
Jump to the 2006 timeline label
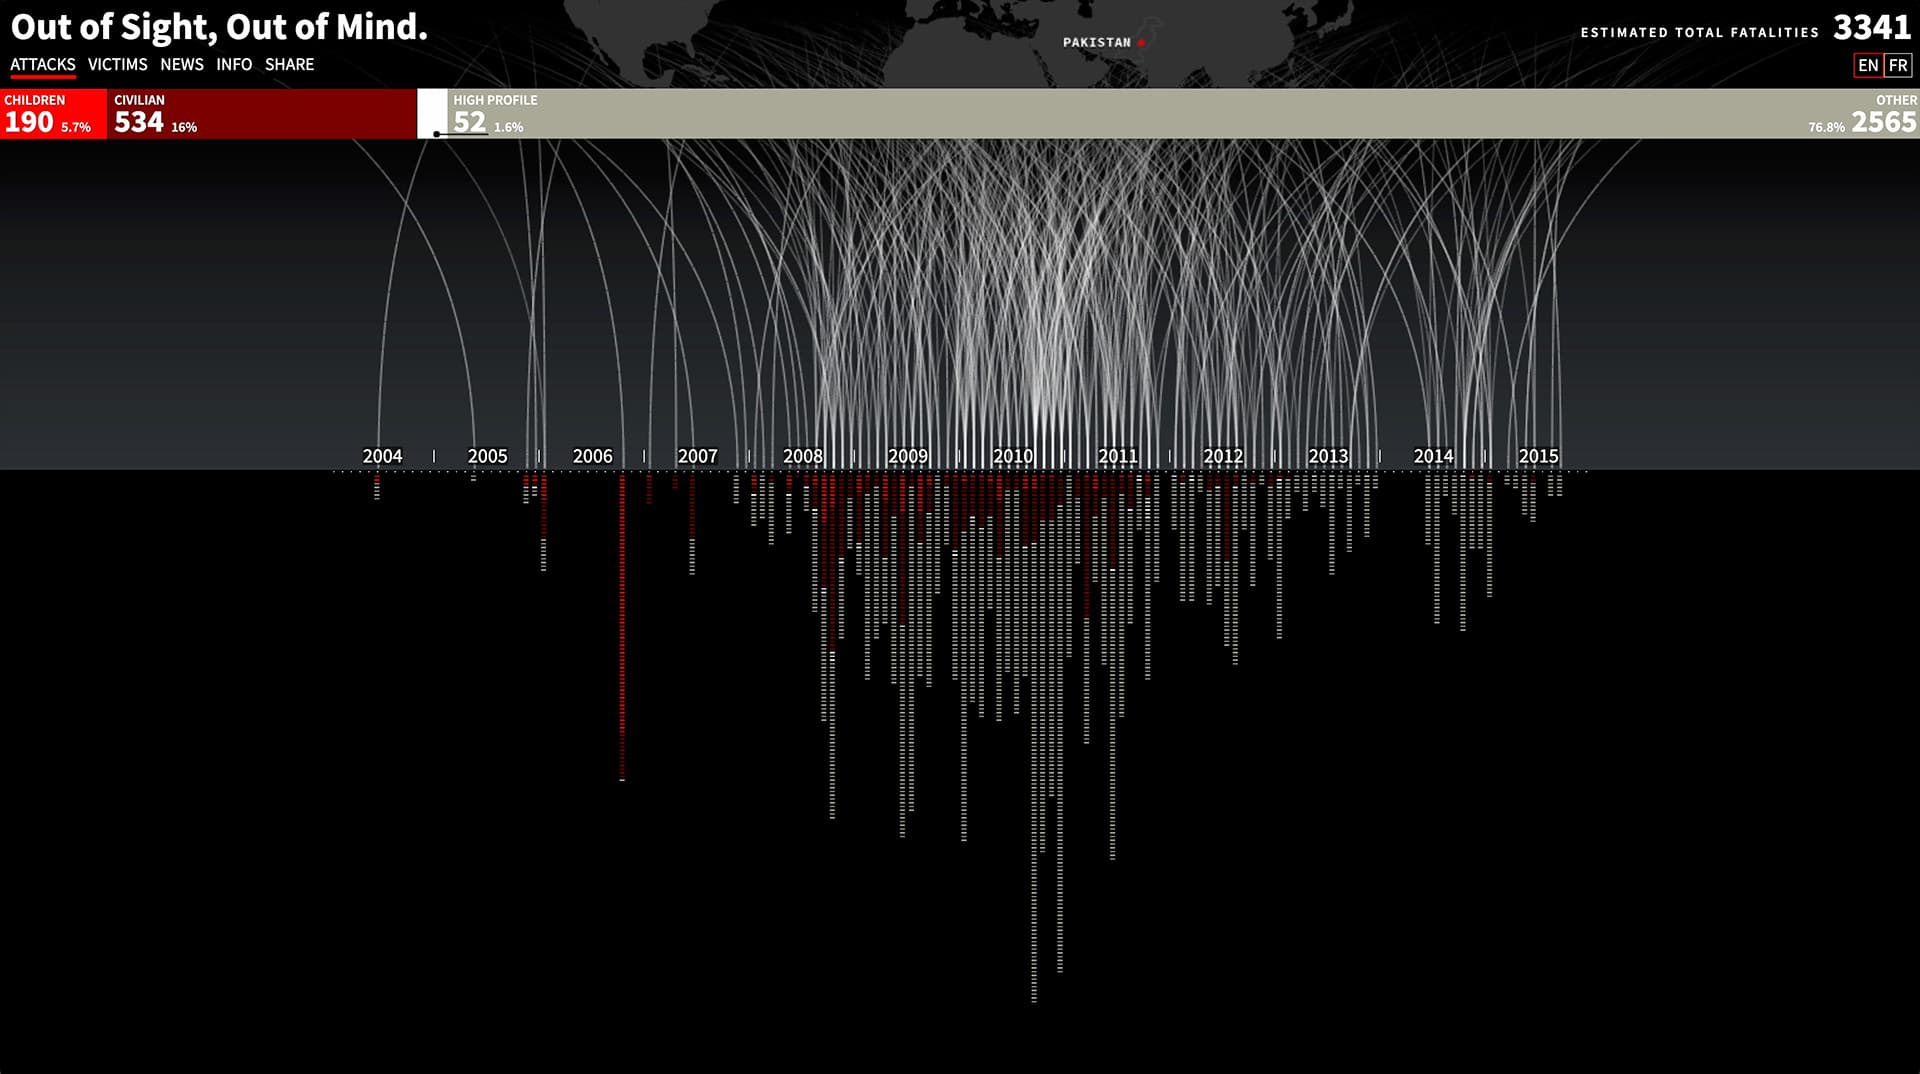pos(592,456)
